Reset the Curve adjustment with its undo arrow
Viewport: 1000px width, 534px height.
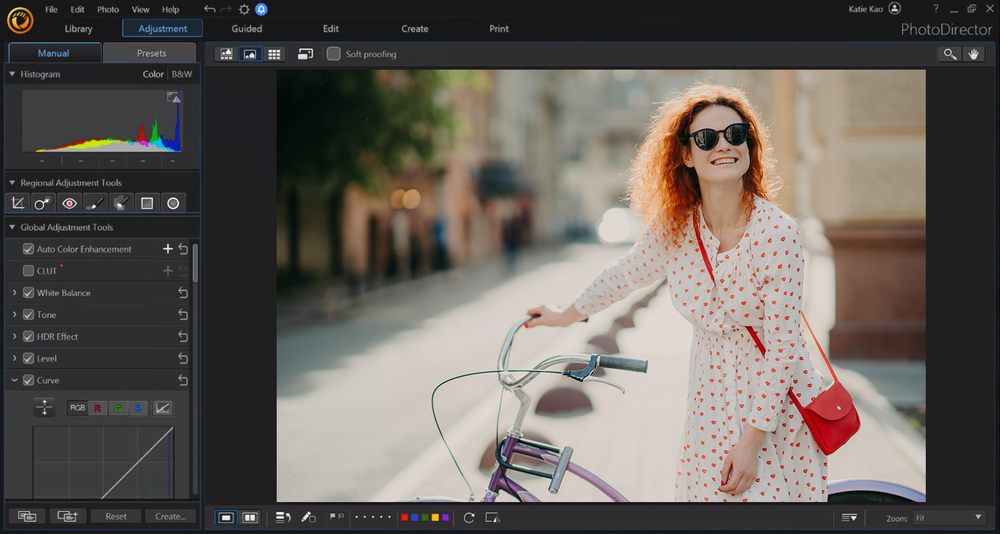[x=183, y=380]
